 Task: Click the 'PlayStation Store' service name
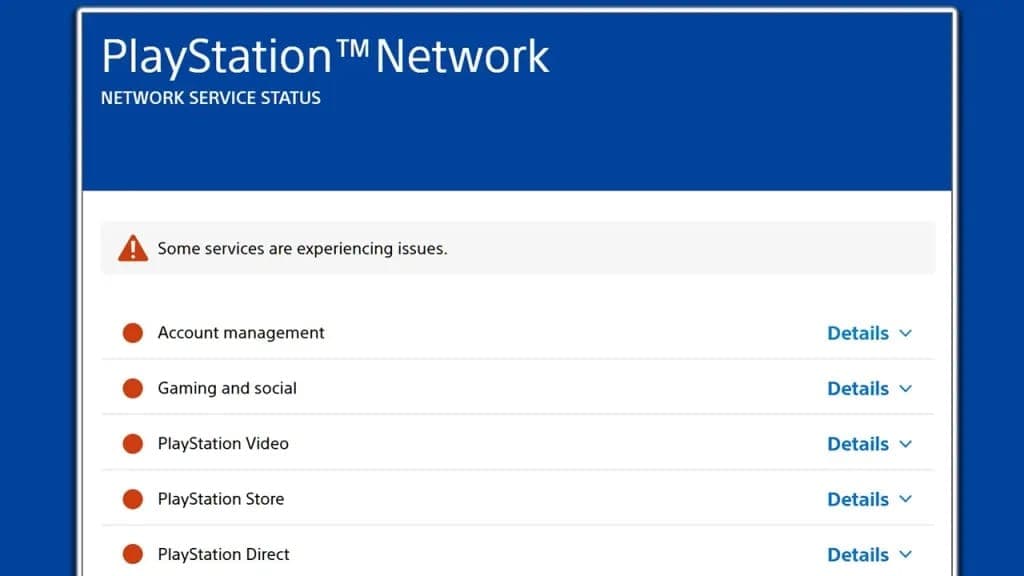[x=221, y=499]
